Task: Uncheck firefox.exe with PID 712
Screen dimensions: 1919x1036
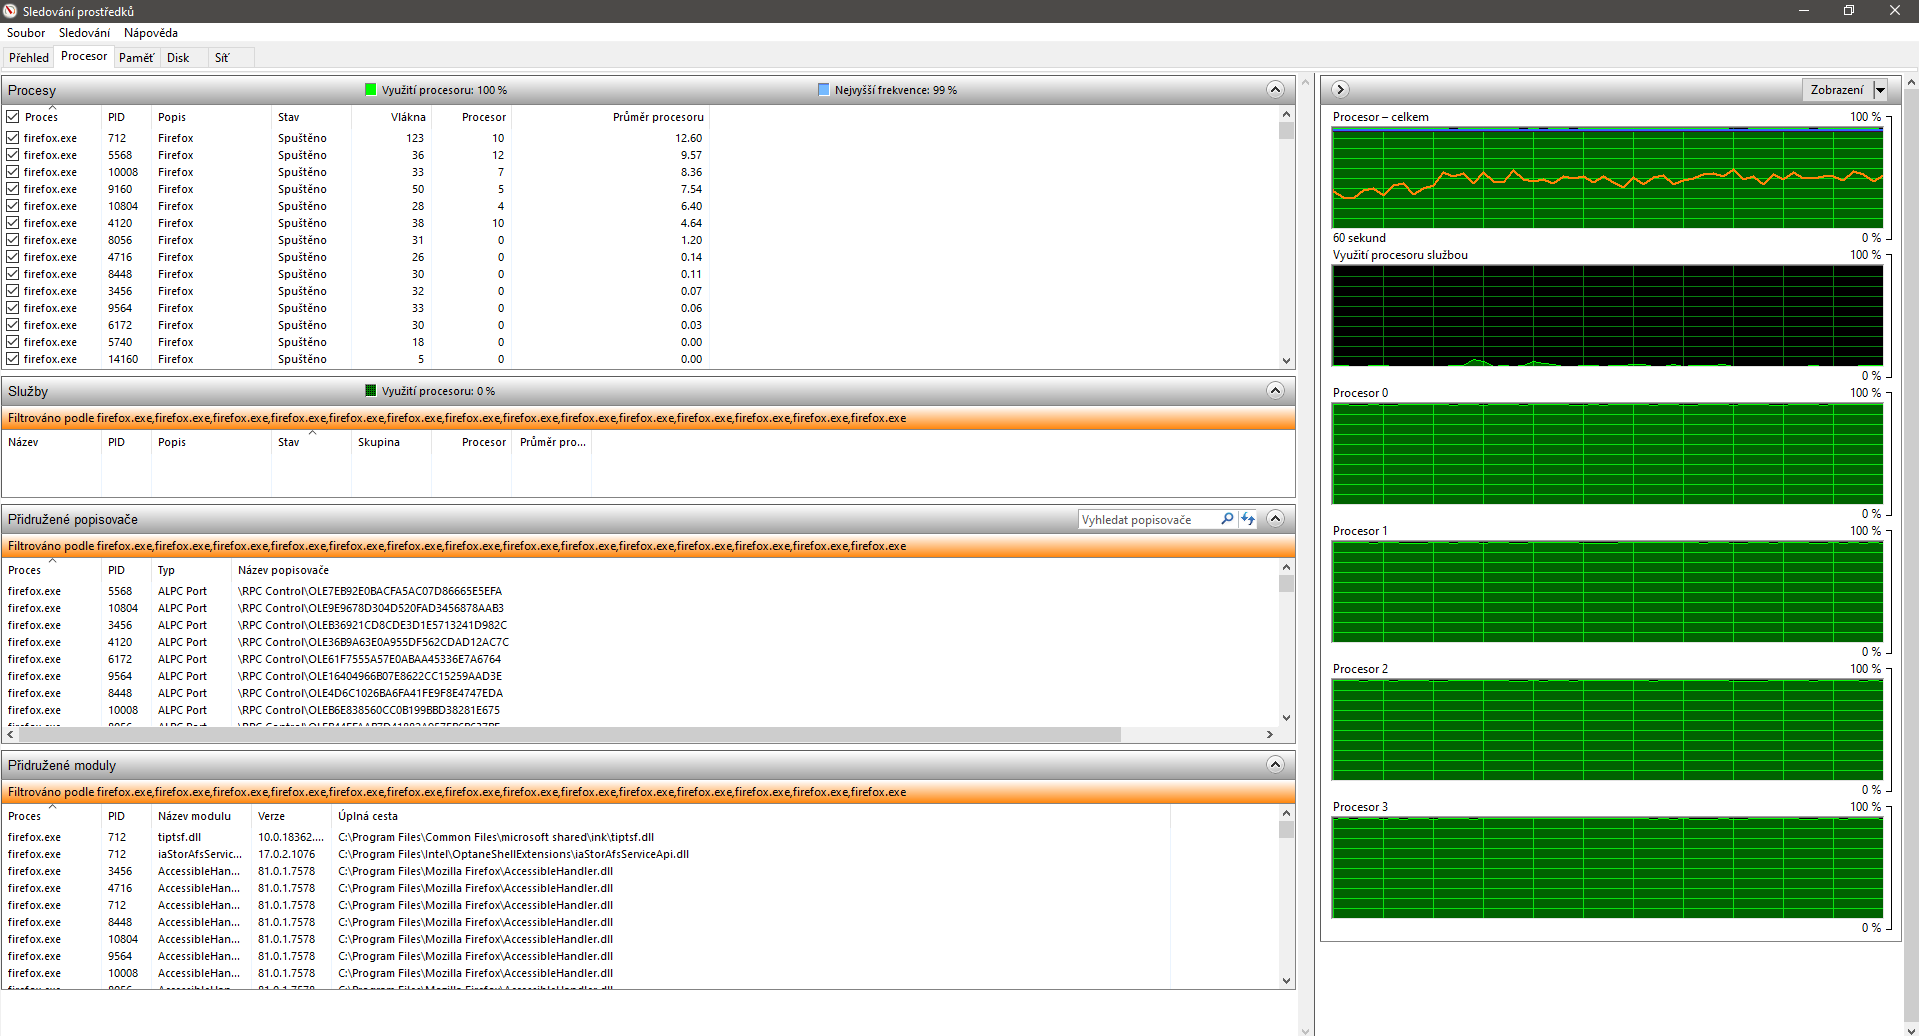Action: [x=13, y=138]
